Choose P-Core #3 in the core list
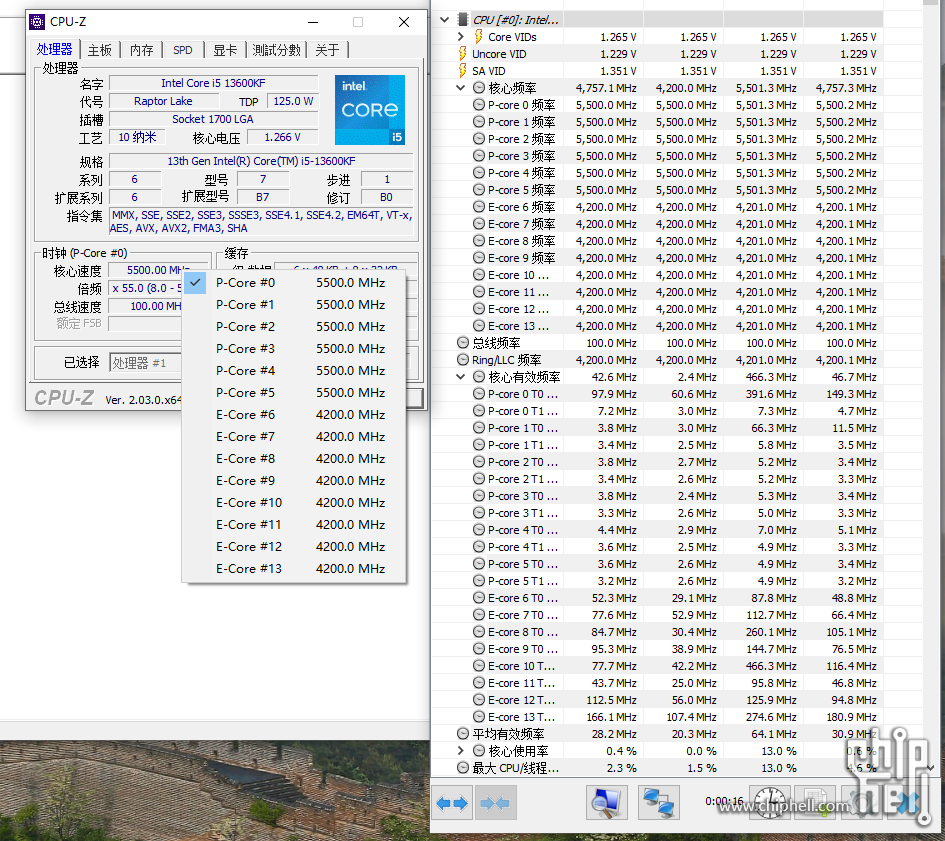Screen dimensions: 945x841 [x=294, y=348]
